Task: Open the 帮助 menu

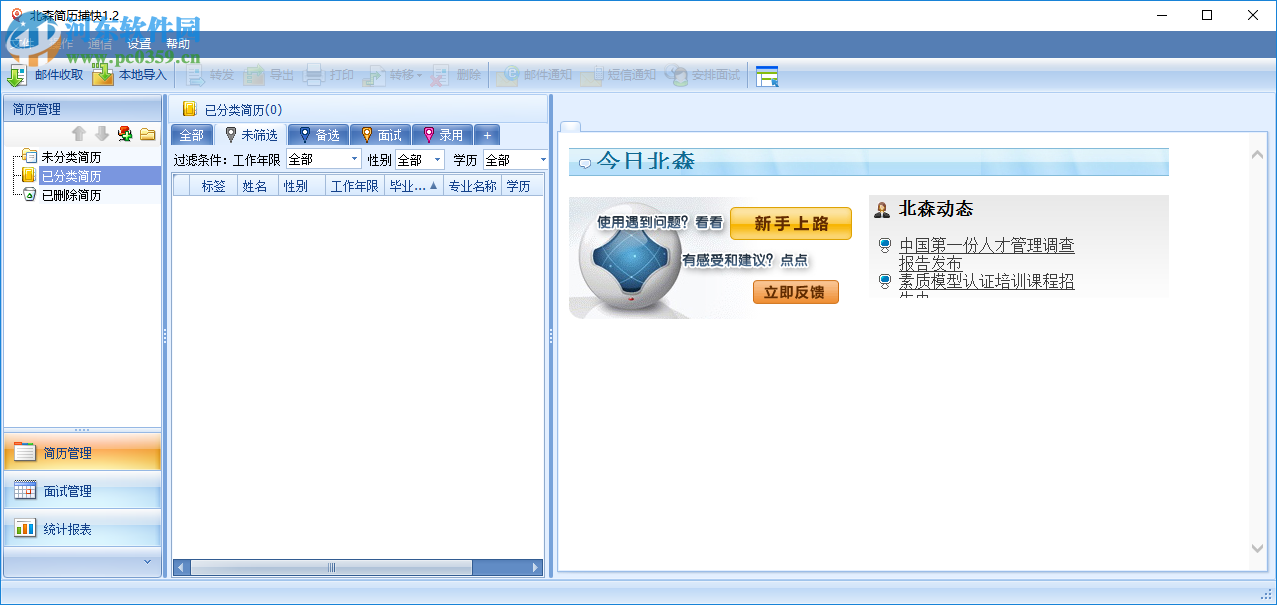Action: click(x=178, y=44)
